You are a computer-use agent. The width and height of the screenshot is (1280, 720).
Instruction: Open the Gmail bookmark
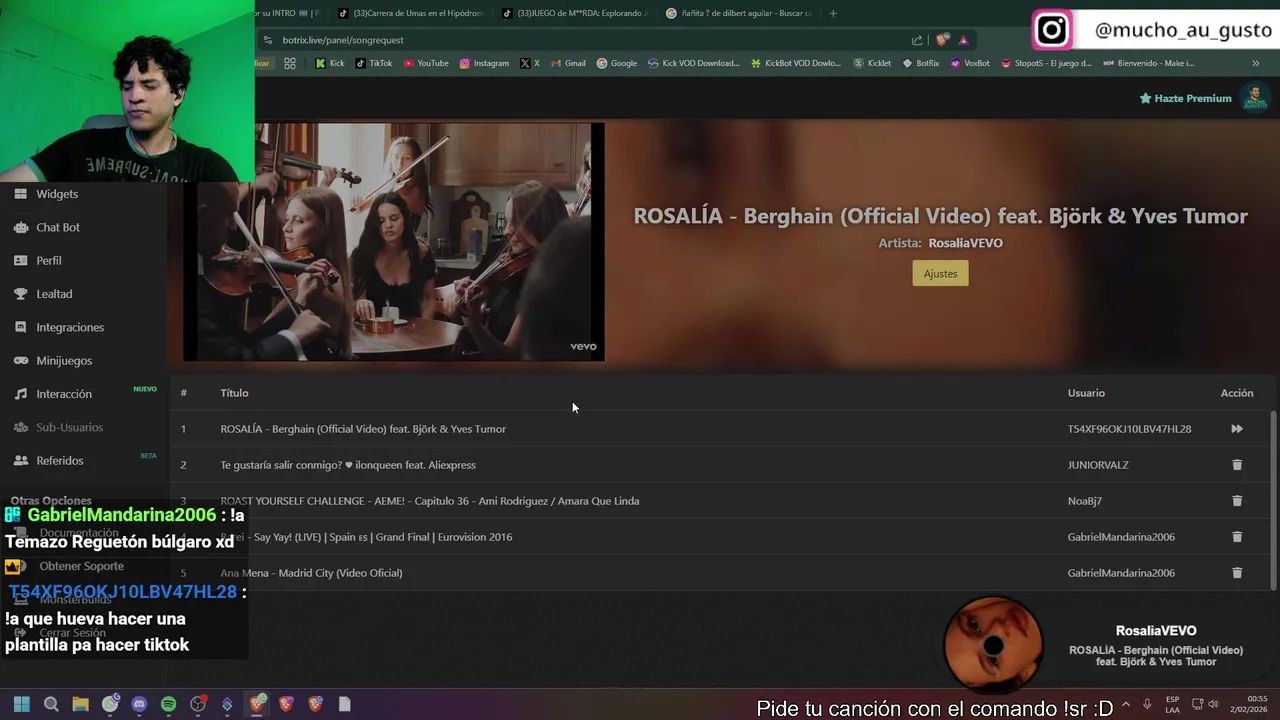[x=568, y=63]
